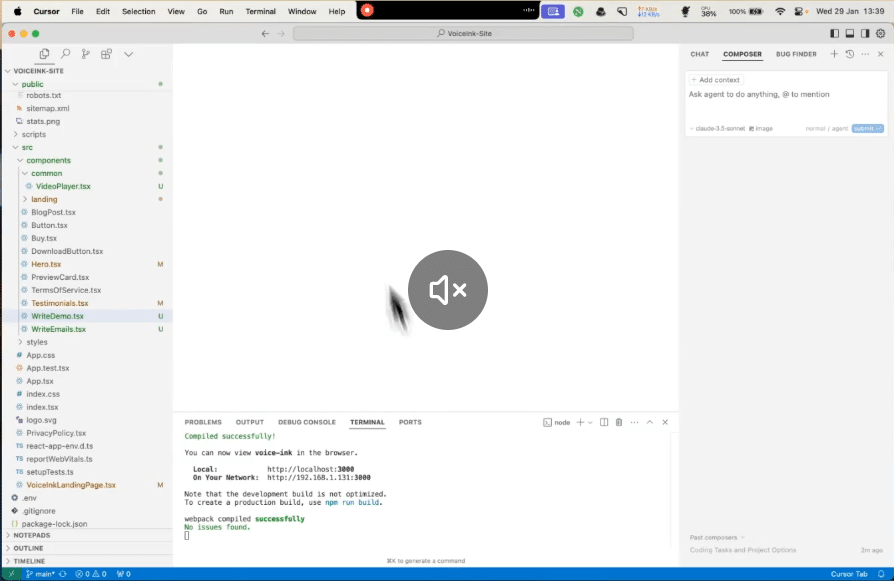894x581 pixels.
Task: Kill the active terminal with the trash icon
Action: coord(619,422)
